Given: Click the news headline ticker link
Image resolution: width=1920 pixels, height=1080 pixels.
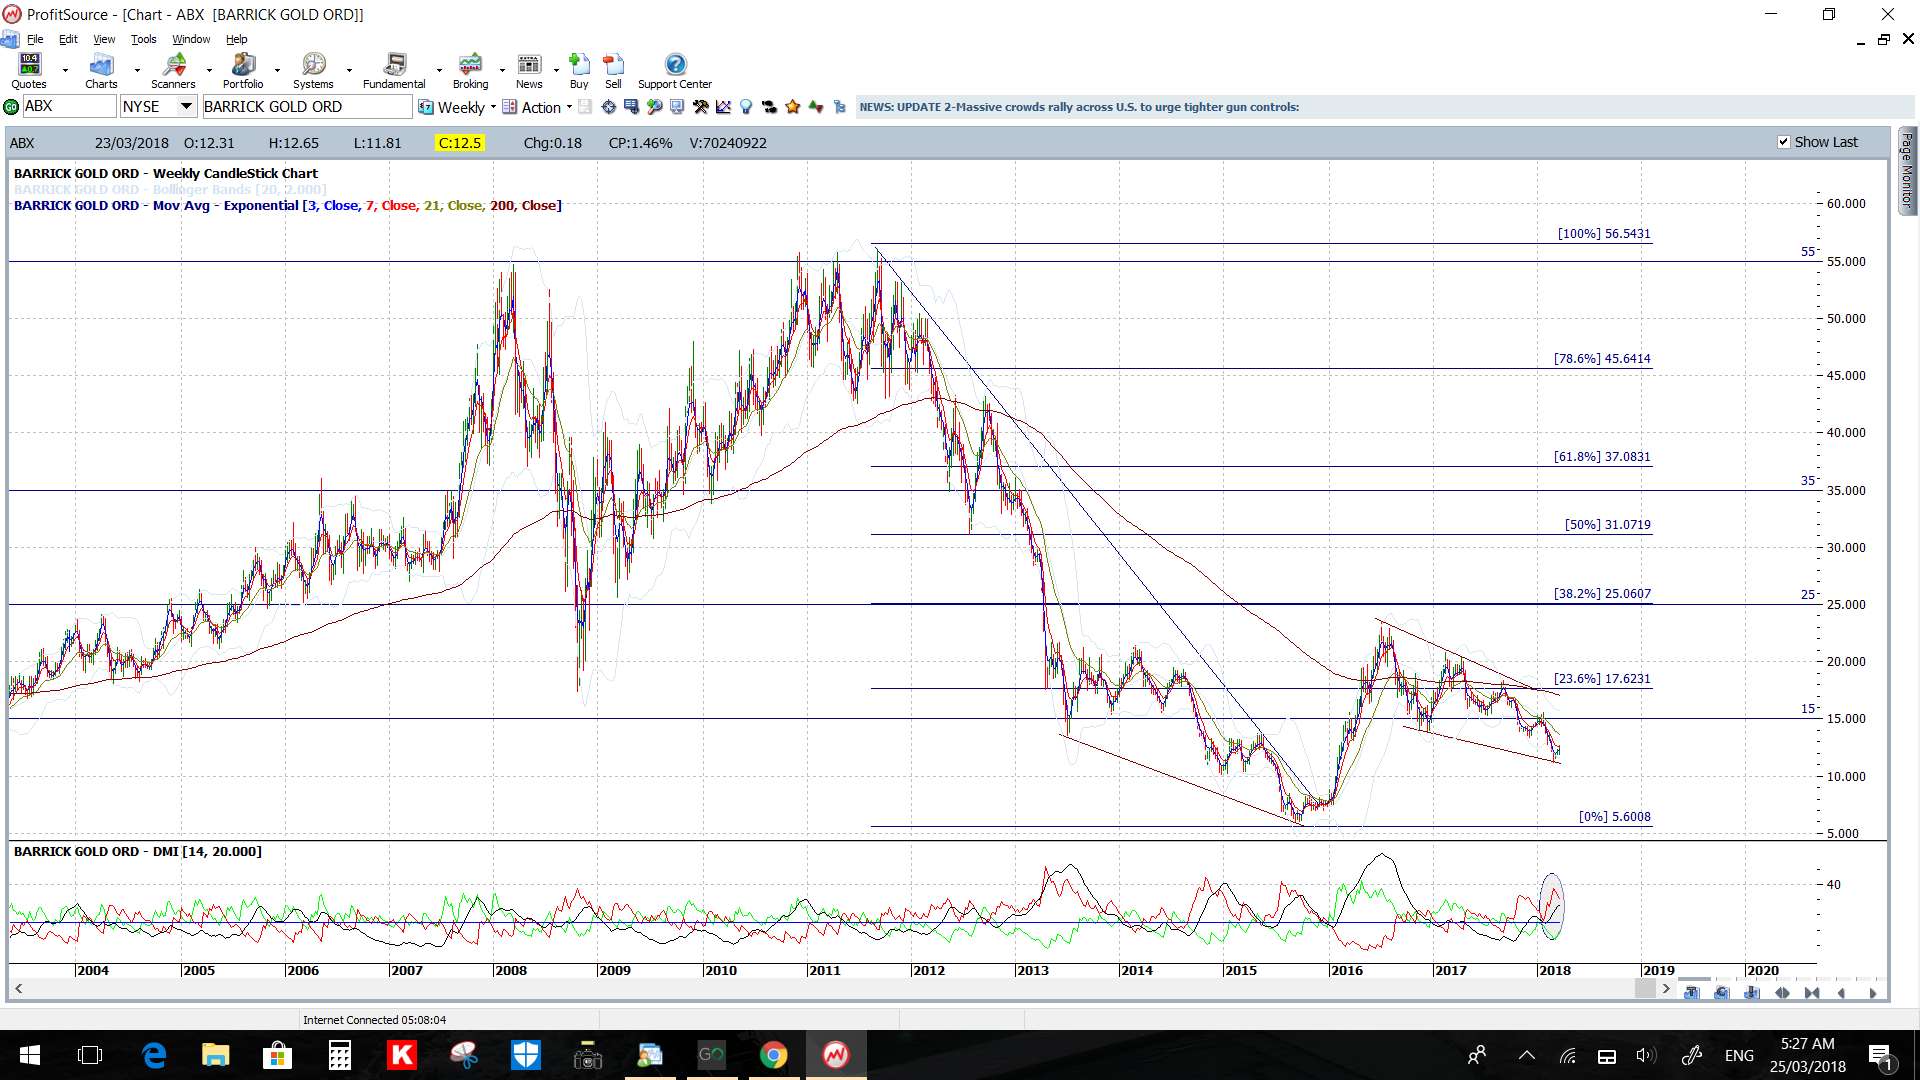Looking at the screenshot, I should click(1079, 107).
